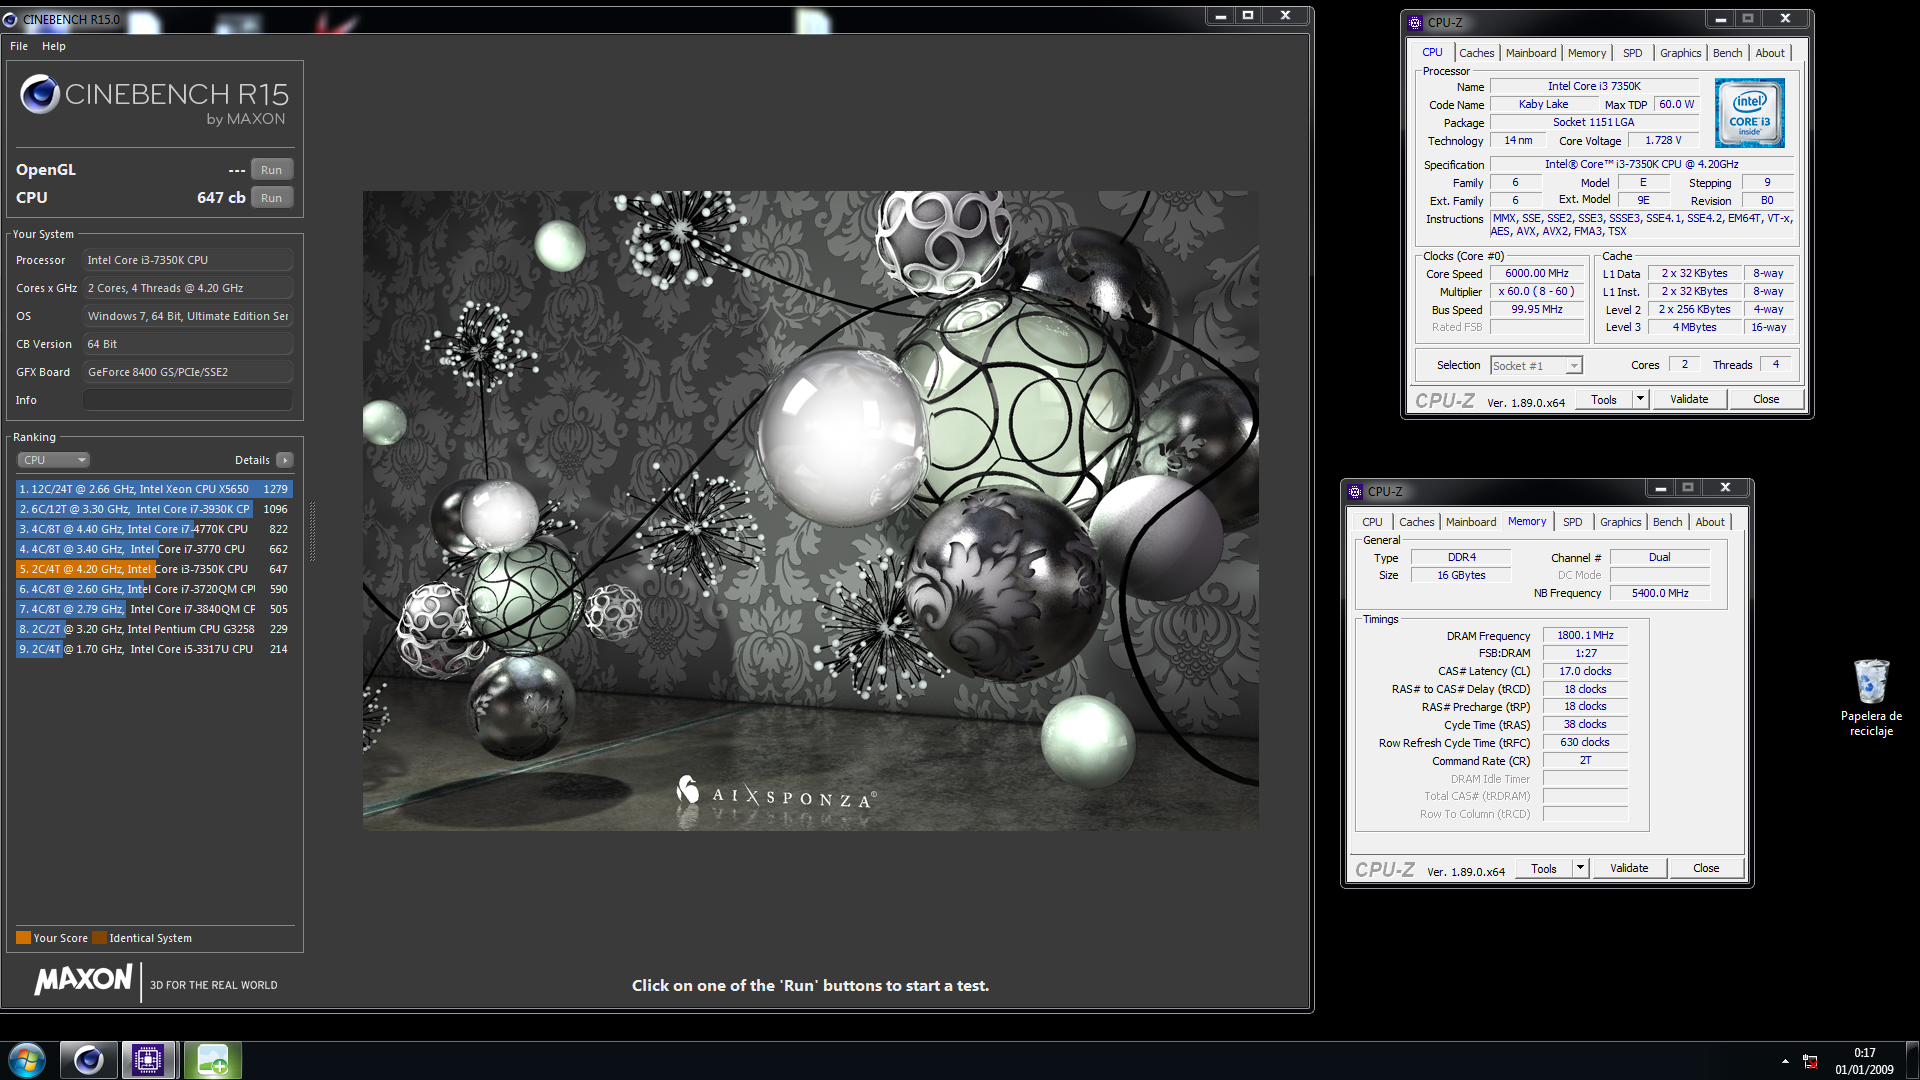Viewport: 1920px width, 1080px height.
Task: Click Close button in top CPU-Z window
Action: tap(1766, 399)
